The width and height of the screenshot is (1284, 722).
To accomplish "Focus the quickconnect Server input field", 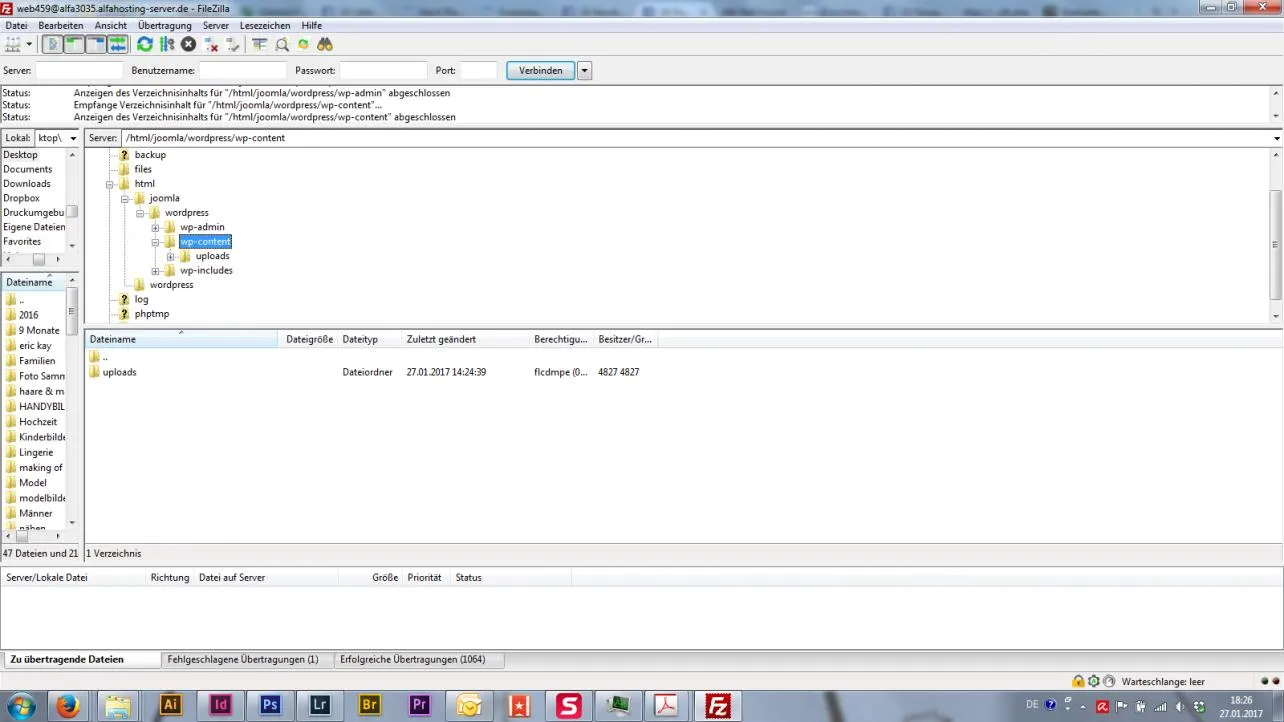I will 79,70.
